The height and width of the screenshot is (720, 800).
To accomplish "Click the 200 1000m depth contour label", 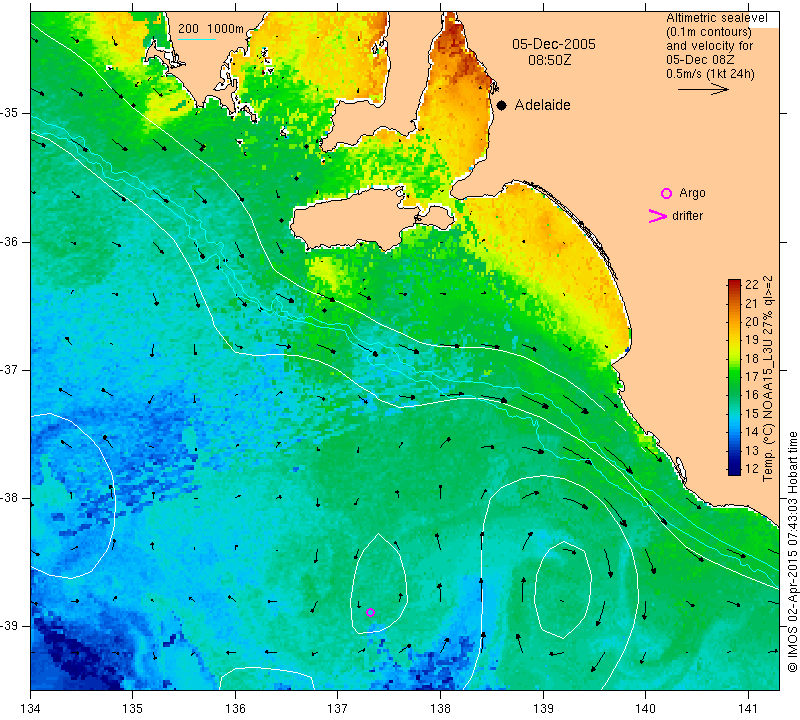I will click(x=211, y=29).
